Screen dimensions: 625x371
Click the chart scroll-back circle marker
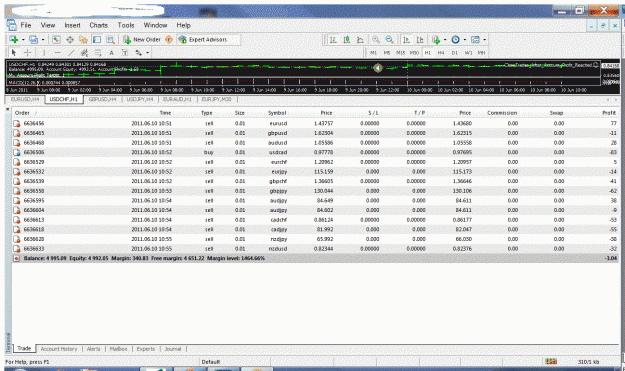pos(378,68)
